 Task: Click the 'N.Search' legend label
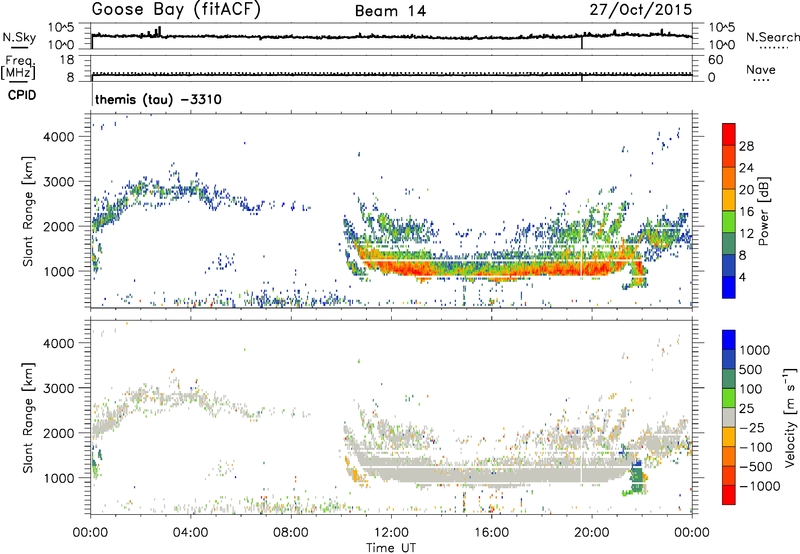(x=773, y=37)
